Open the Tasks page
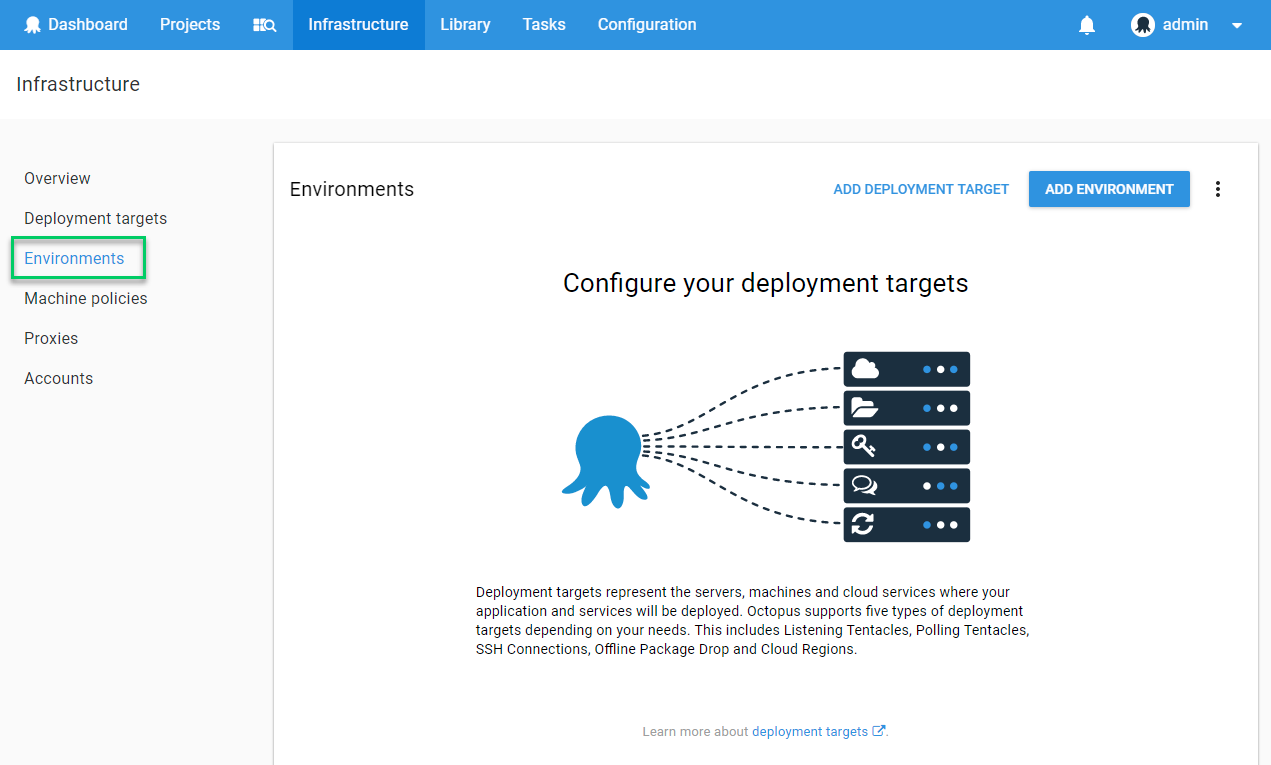 coord(544,25)
